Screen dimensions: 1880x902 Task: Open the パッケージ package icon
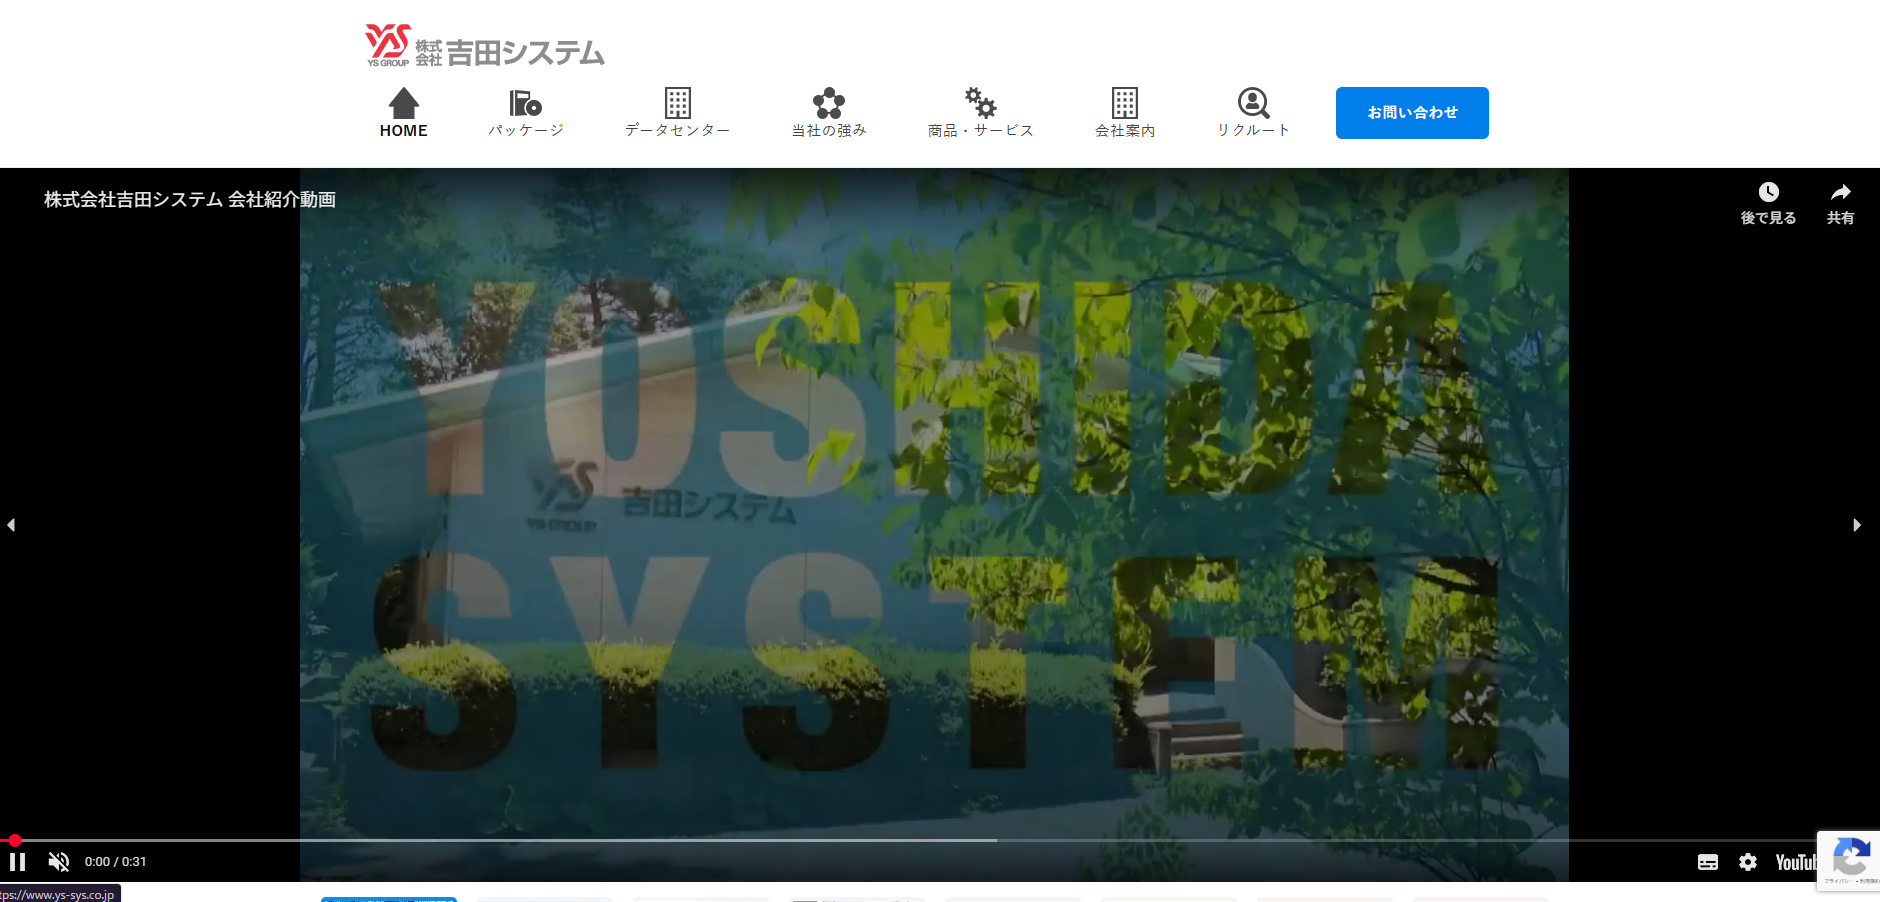[526, 103]
